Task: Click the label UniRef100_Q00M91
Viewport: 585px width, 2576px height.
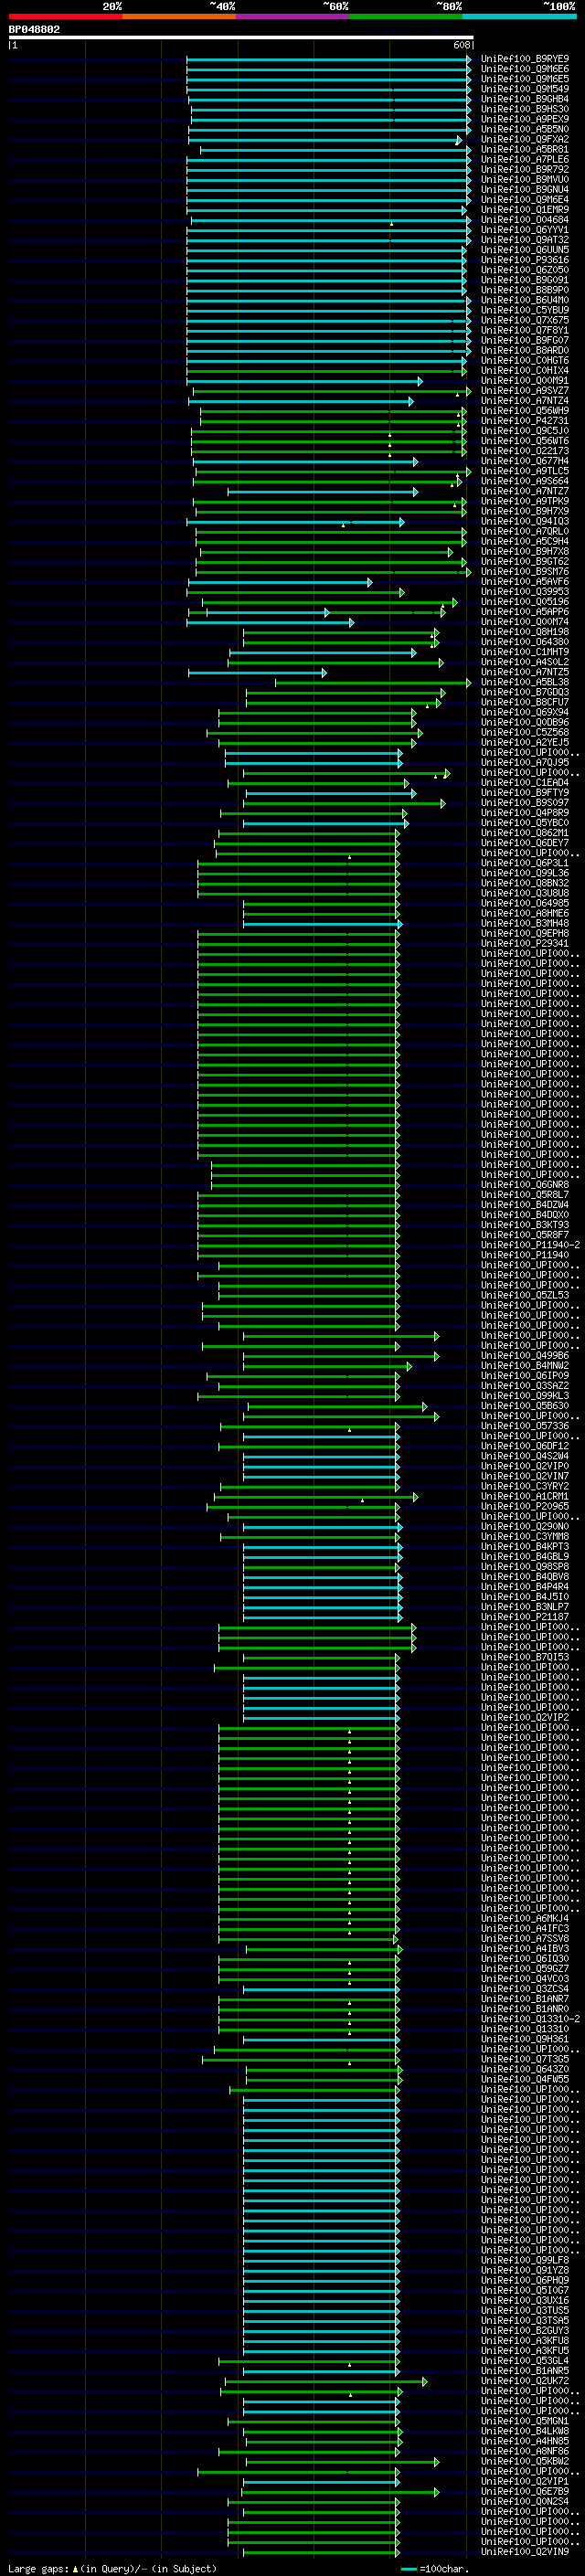Action: 525,380
